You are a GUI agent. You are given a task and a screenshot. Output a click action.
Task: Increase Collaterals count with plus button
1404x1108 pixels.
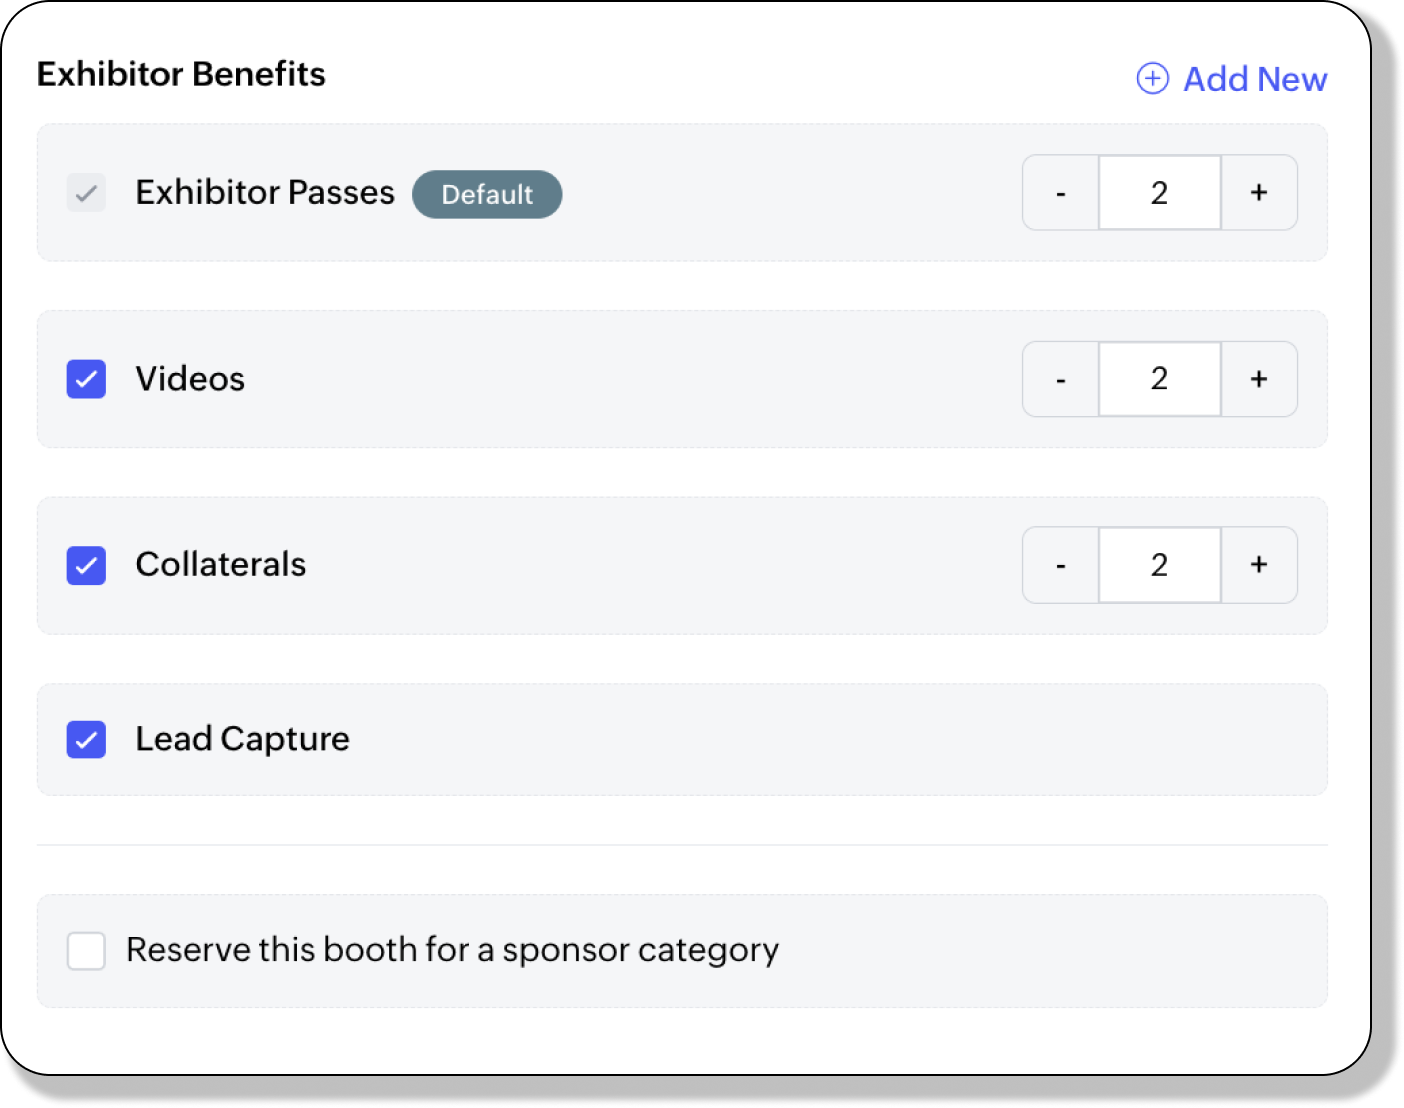pos(1259,565)
